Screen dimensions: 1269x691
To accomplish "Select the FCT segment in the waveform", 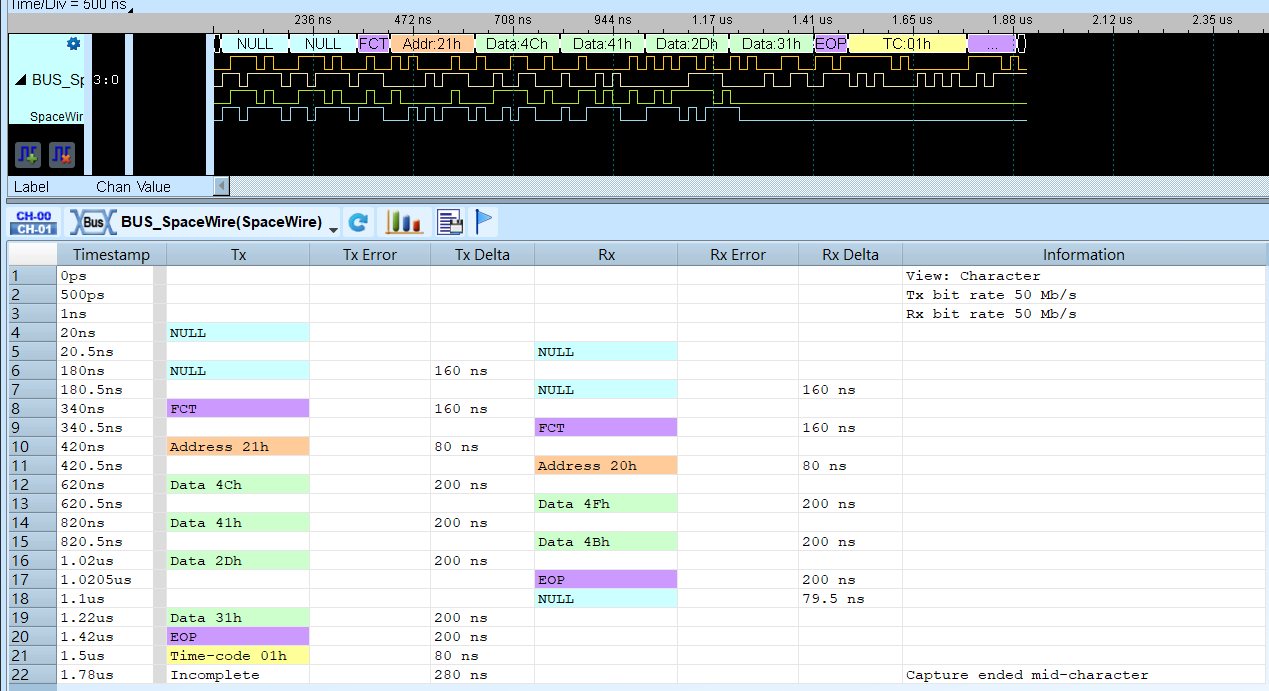I will coord(373,44).
